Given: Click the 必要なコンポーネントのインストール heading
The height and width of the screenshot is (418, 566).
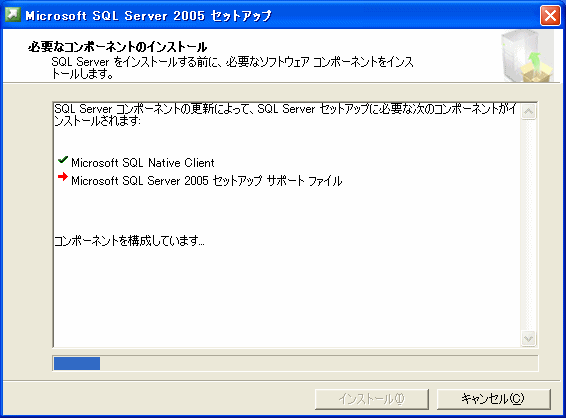Looking at the screenshot, I should pyautogui.click(x=117, y=47).
